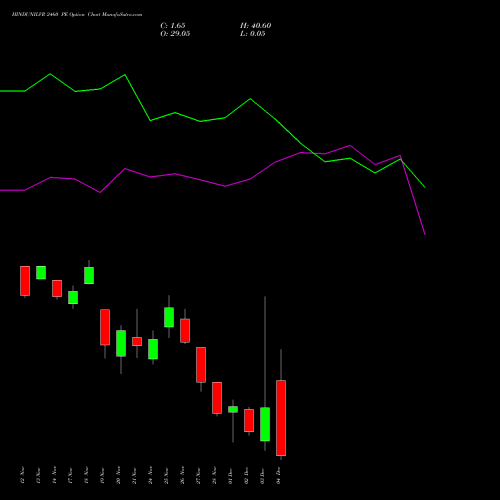Click the red candlestick for 27 Nov
Screen dimensions: 500x500
coord(201,365)
